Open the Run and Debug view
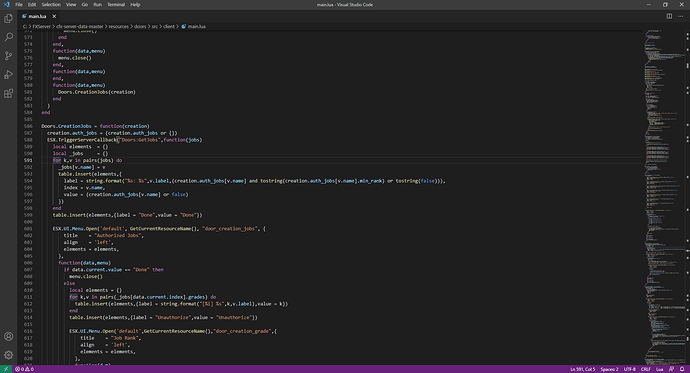Screen dimensions: 690x373 point(8,75)
